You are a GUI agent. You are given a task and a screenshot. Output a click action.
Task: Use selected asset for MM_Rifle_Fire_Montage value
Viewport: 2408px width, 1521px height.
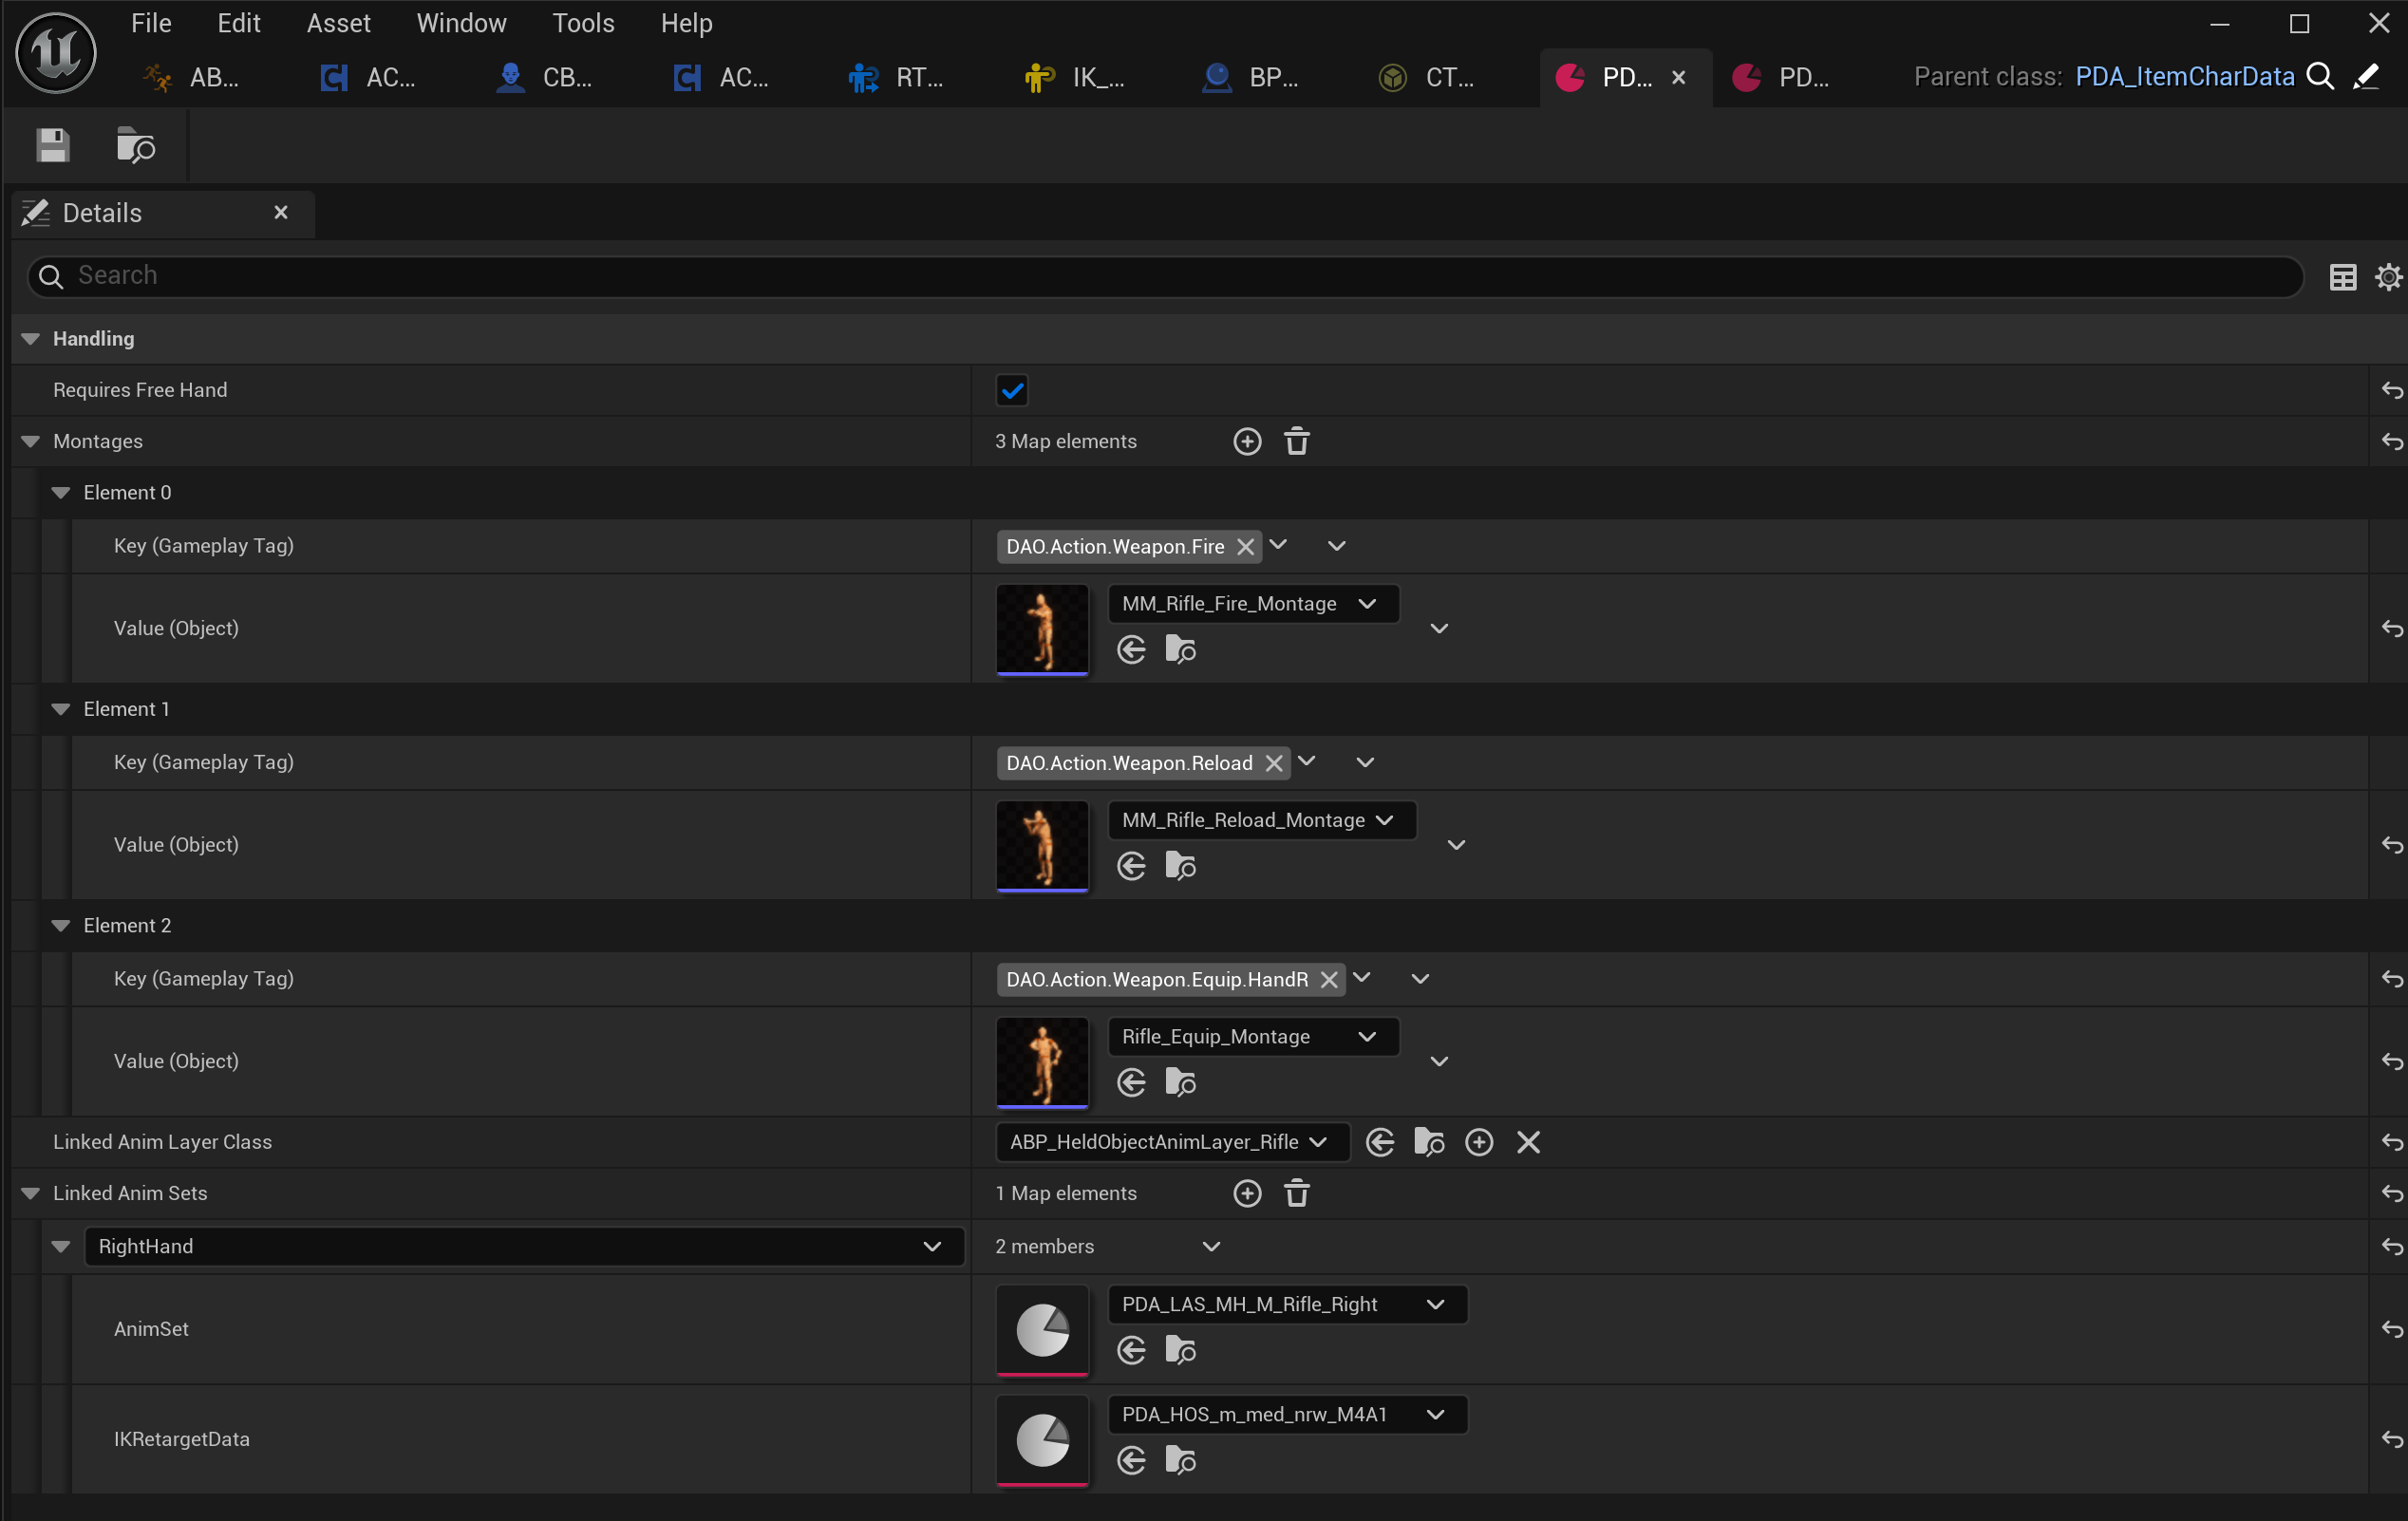1131,650
